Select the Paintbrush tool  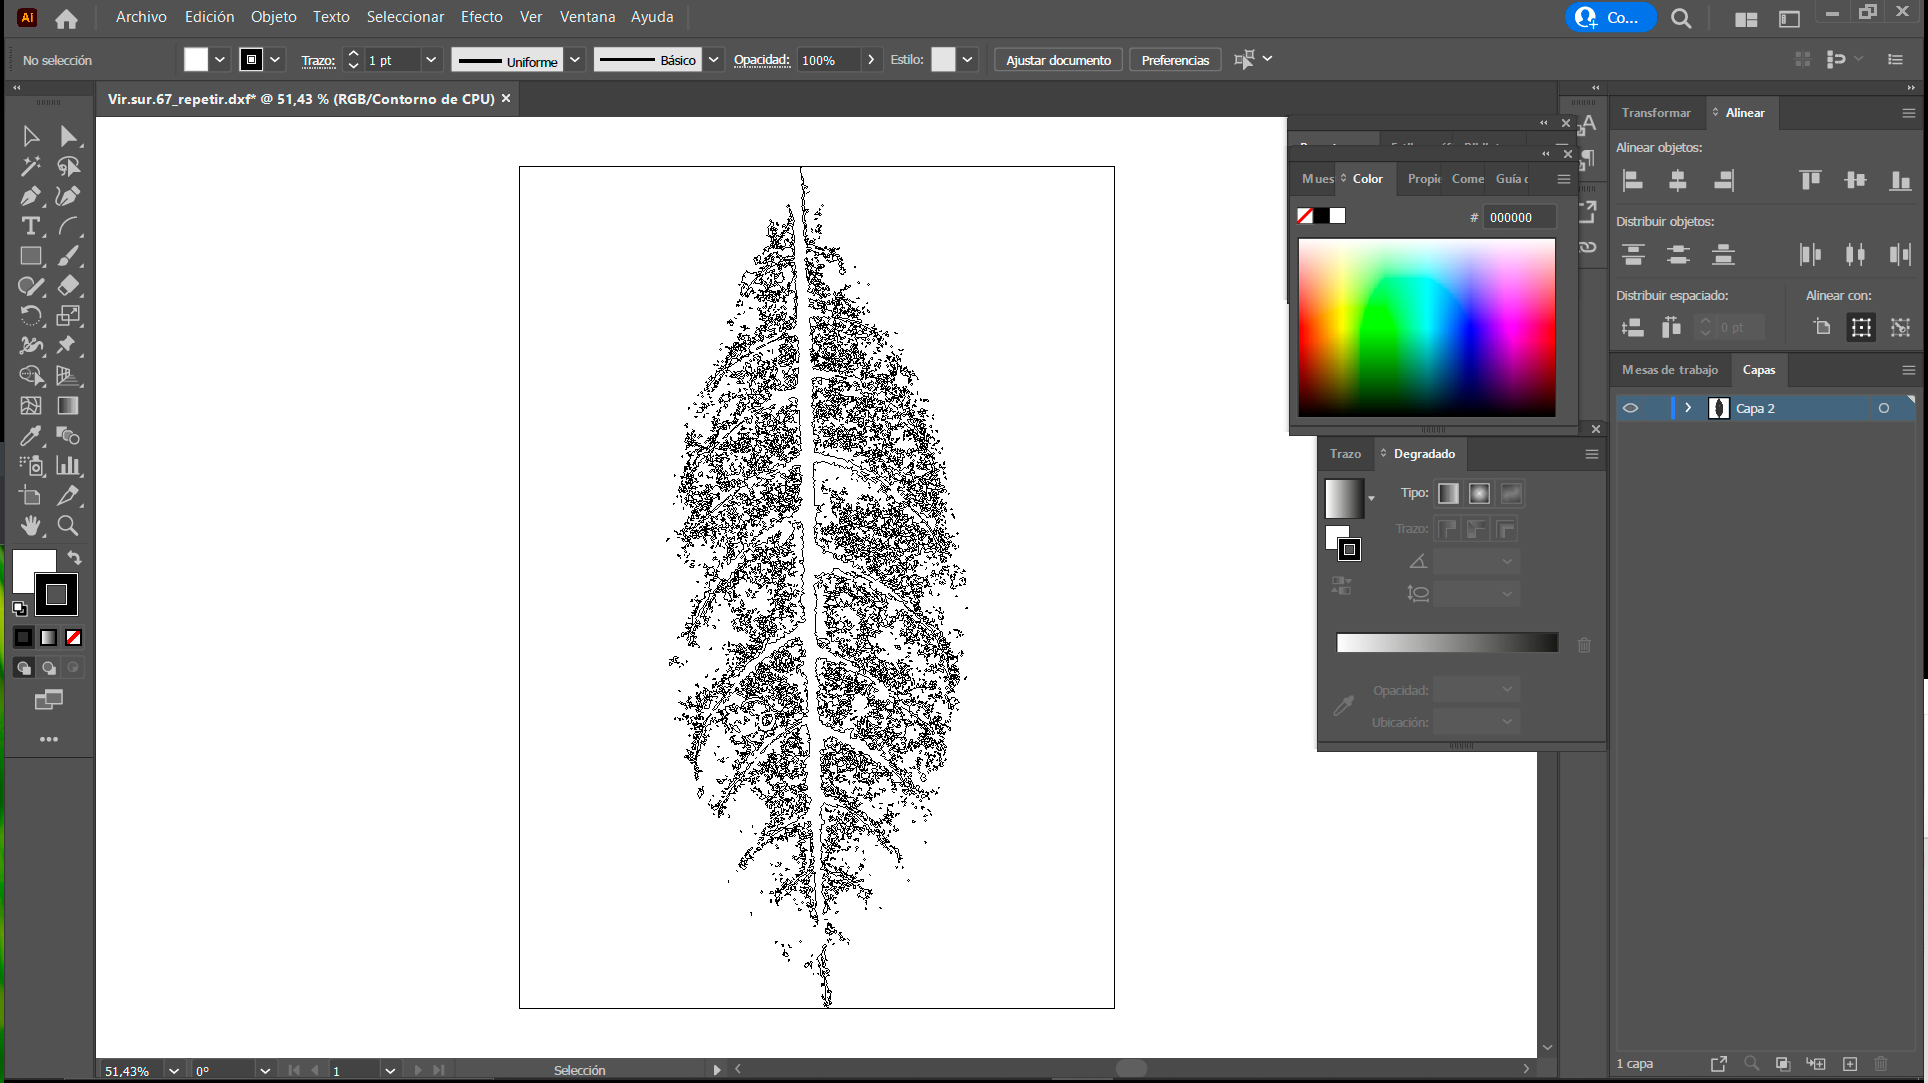coord(68,256)
